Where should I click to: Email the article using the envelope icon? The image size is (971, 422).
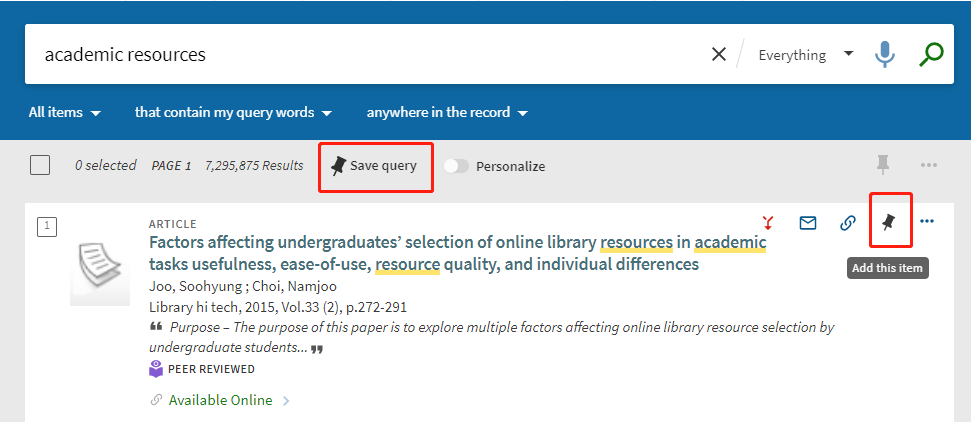click(x=808, y=223)
